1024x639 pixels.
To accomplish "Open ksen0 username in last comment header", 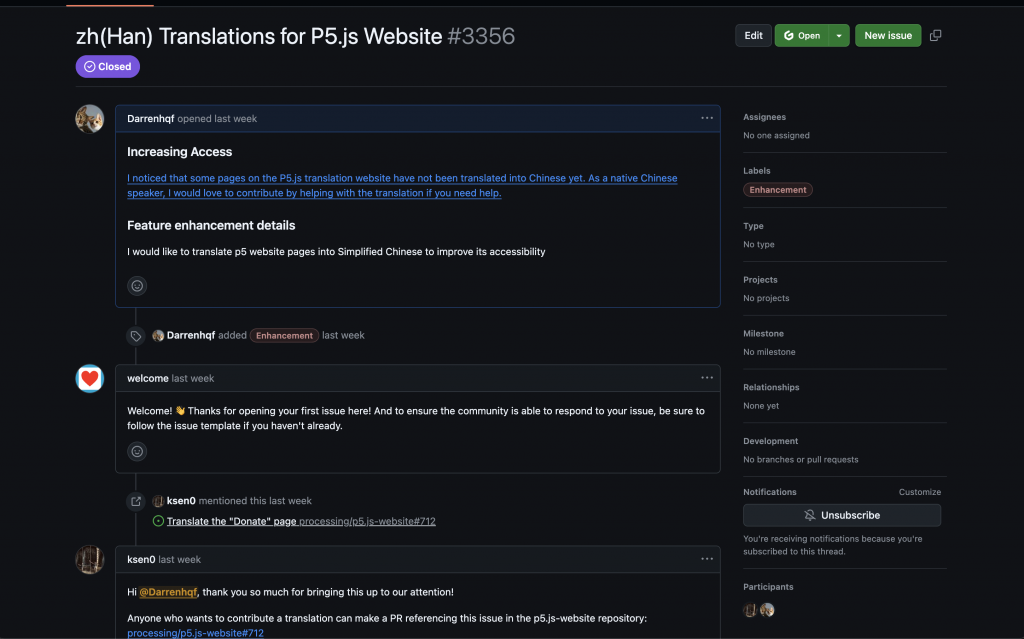I will (141, 560).
